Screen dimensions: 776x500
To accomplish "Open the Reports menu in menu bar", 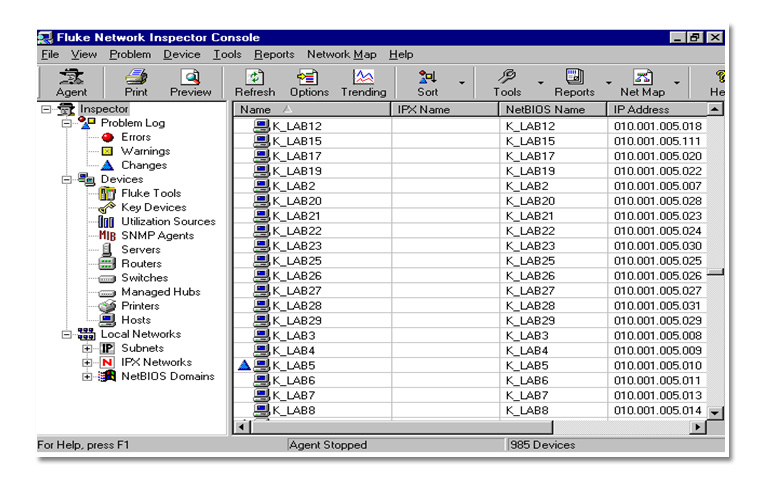I will tap(274, 54).
